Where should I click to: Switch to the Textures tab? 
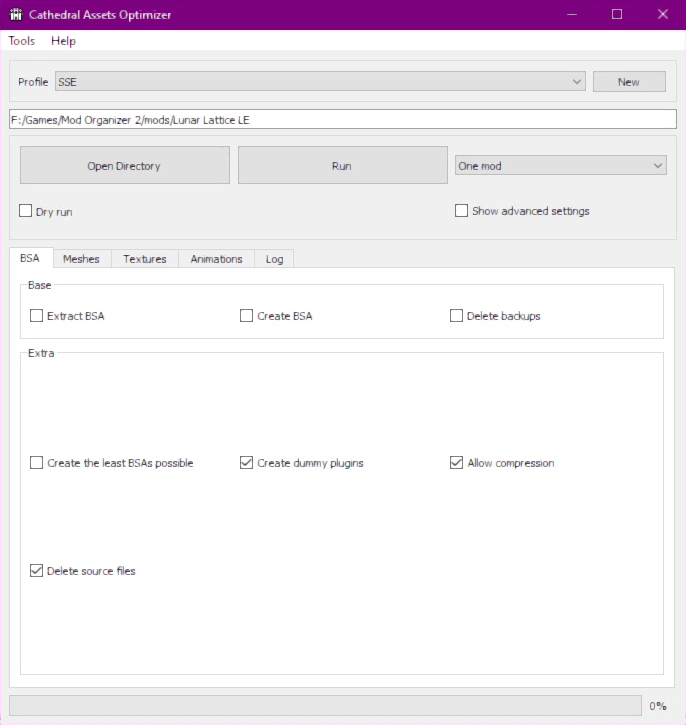145,259
